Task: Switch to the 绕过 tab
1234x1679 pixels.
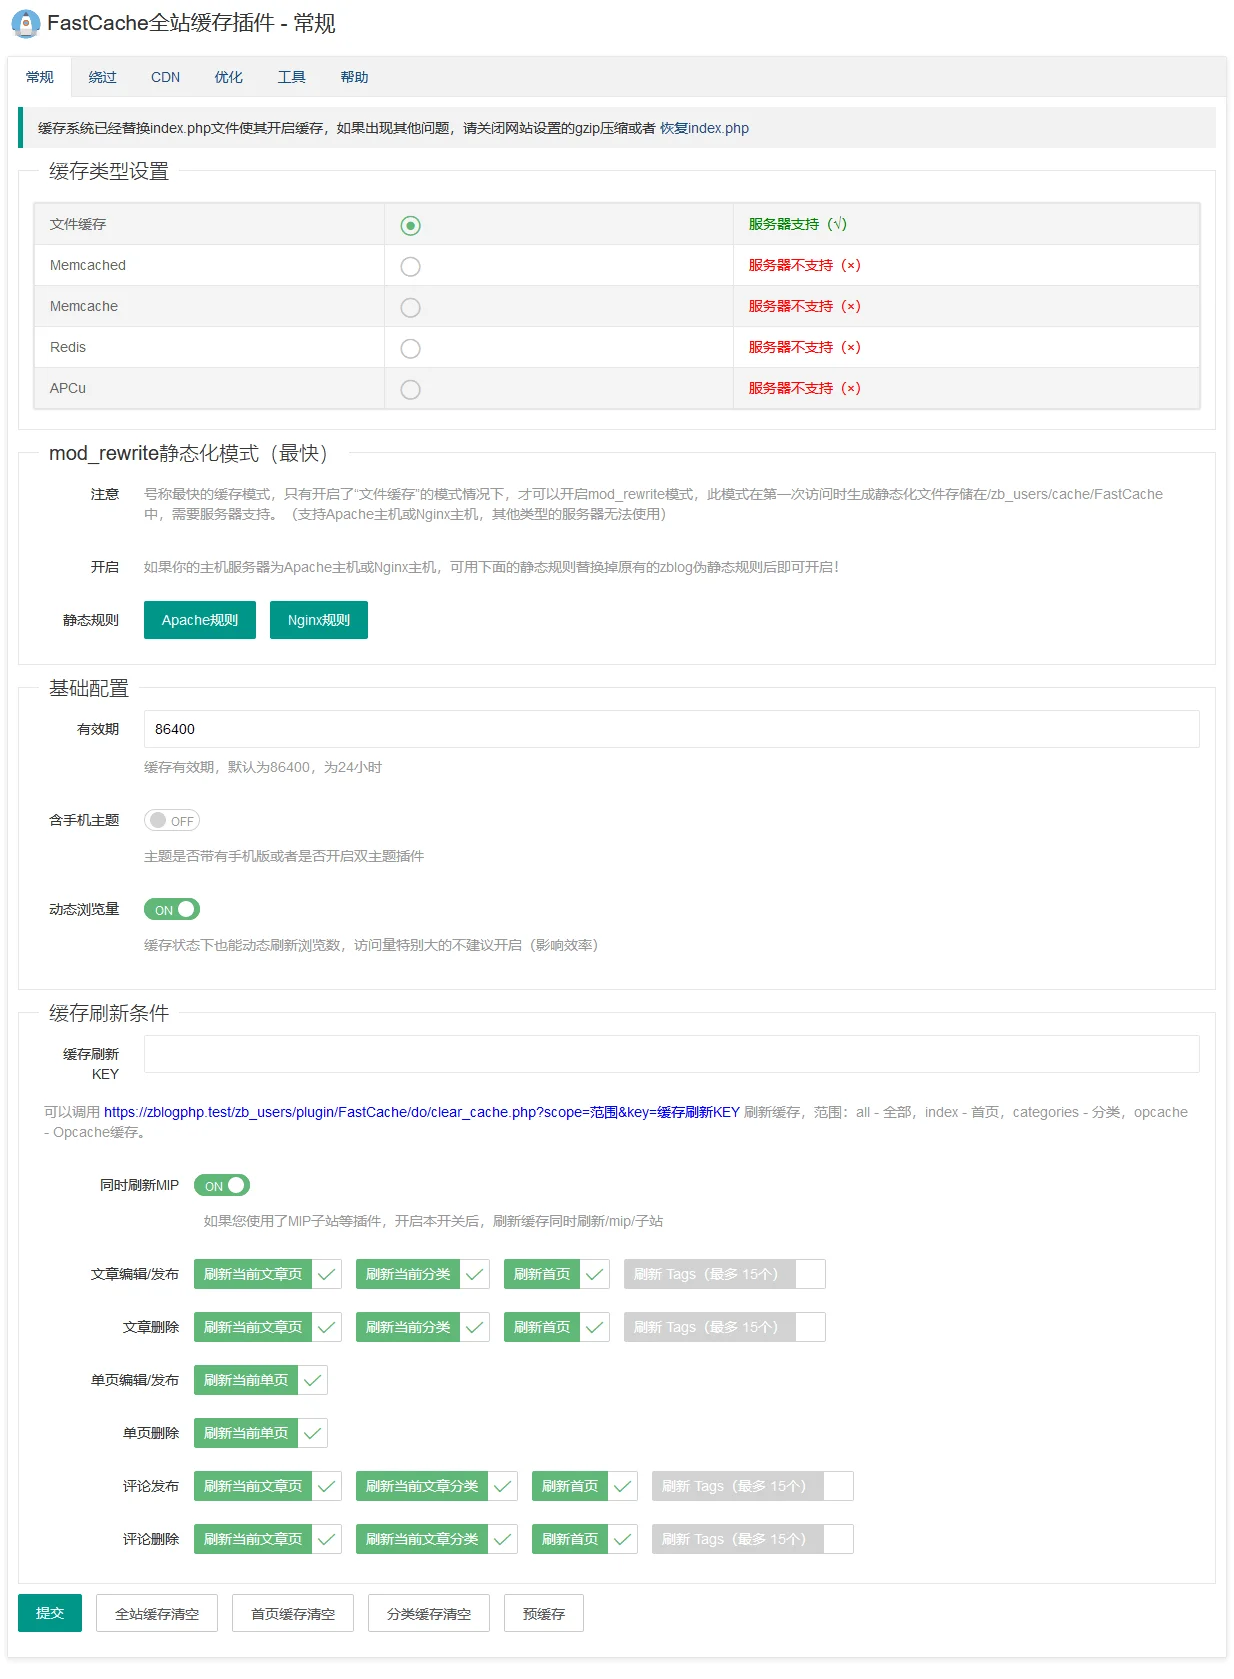Action: coord(102,77)
